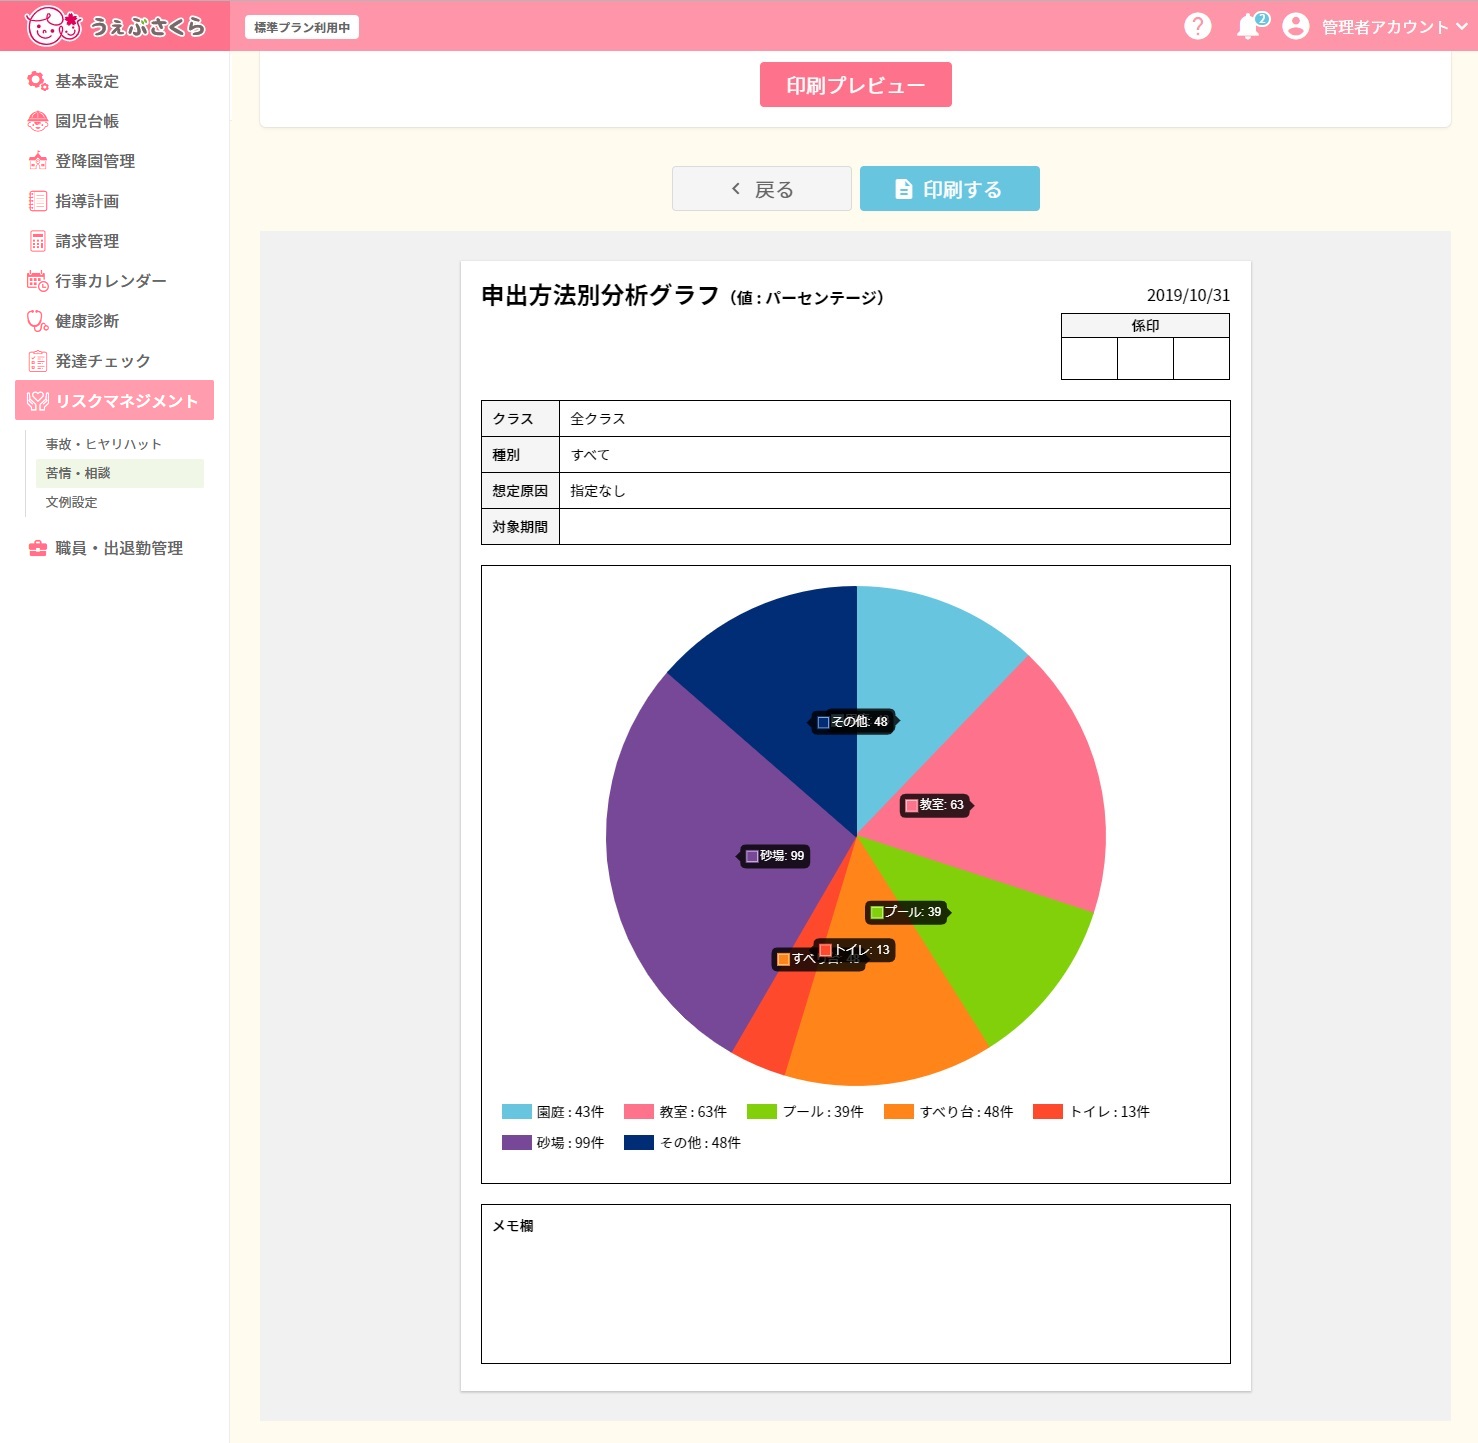Click the back chevron on 戻る
The image size is (1478, 1443).
(736, 189)
